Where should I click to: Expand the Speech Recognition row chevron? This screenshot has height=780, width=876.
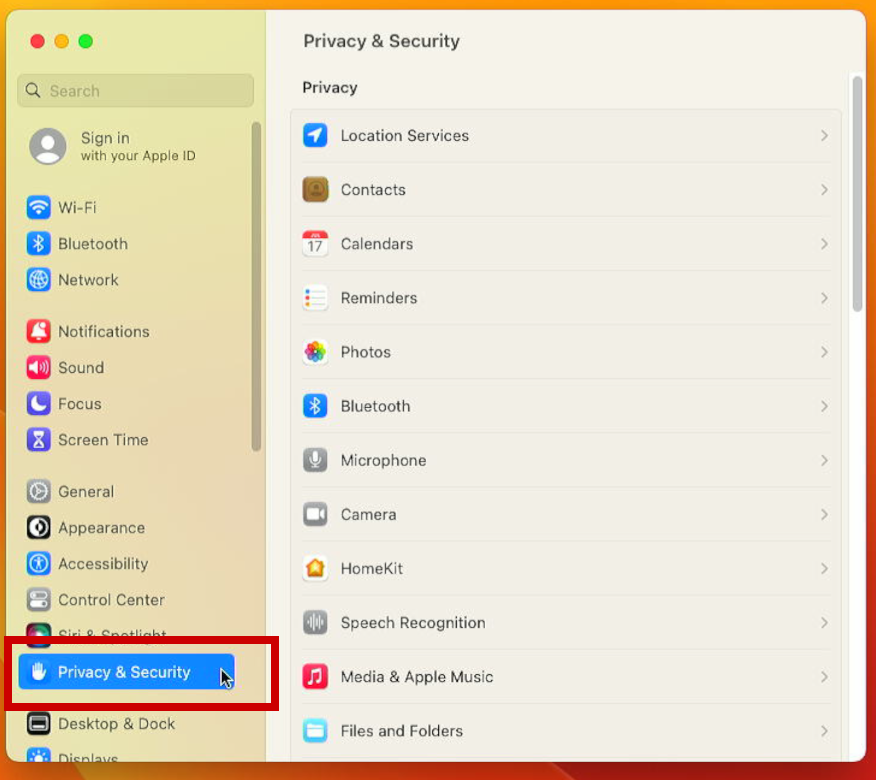(824, 622)
